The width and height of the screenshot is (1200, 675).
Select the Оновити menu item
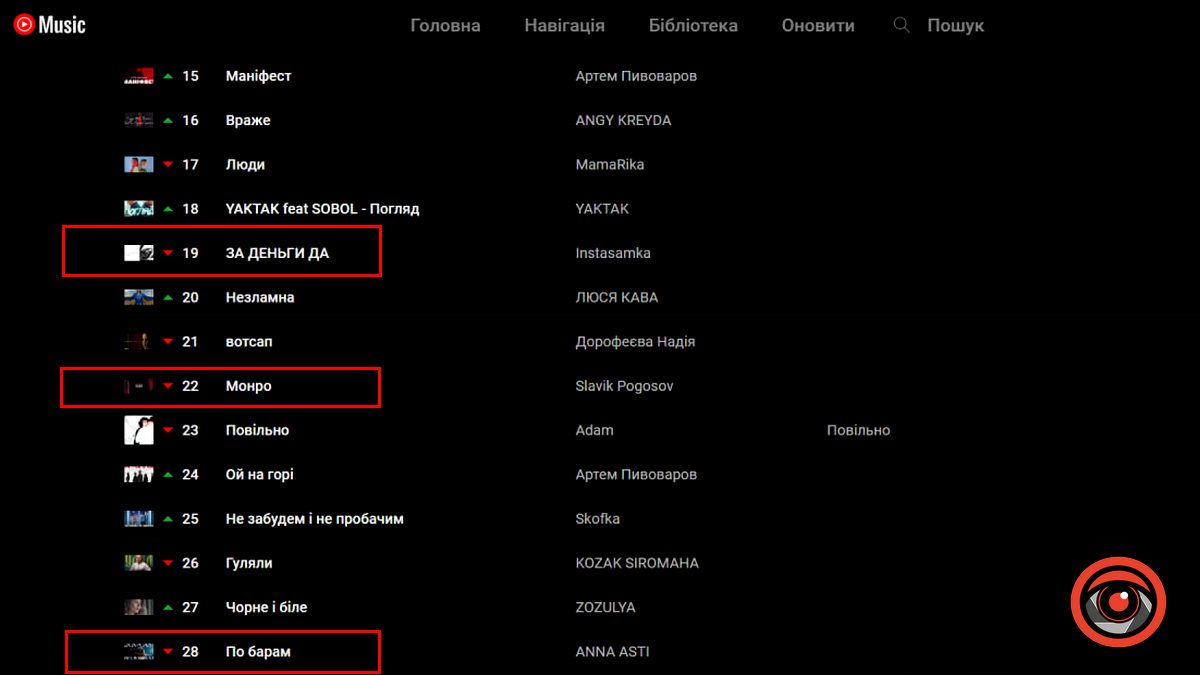pos(818,26)
